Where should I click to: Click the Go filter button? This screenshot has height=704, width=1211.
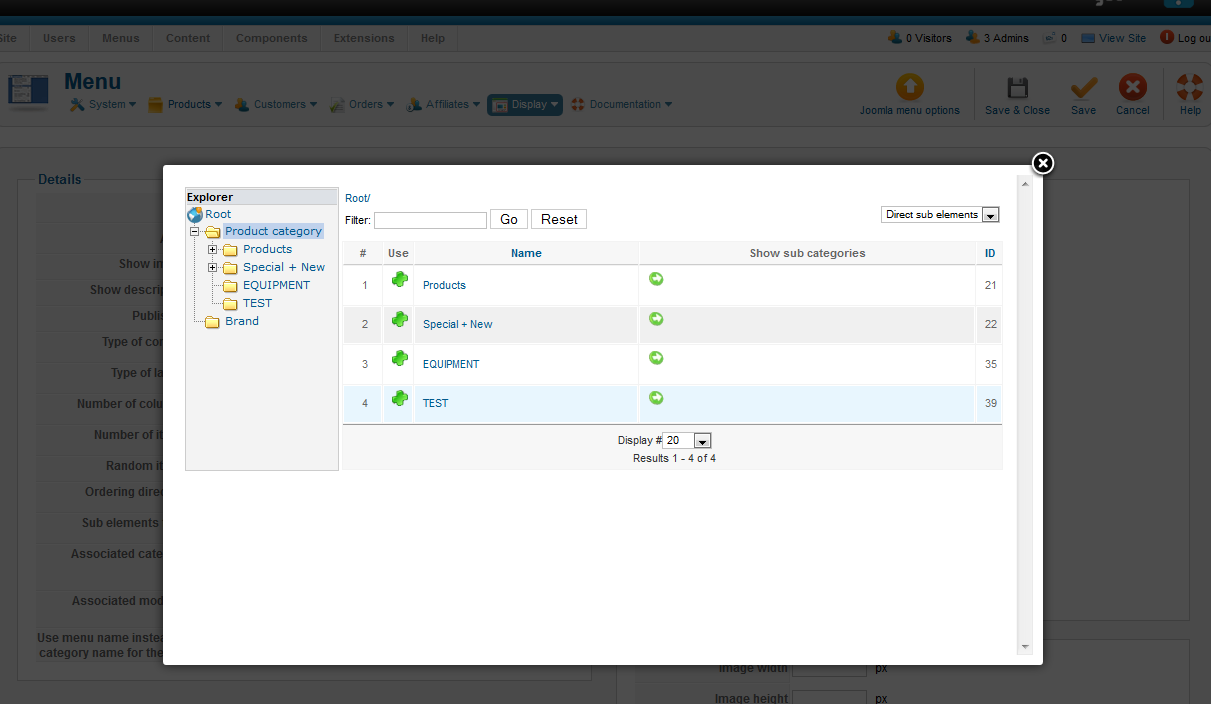click(x=509, y=220)
